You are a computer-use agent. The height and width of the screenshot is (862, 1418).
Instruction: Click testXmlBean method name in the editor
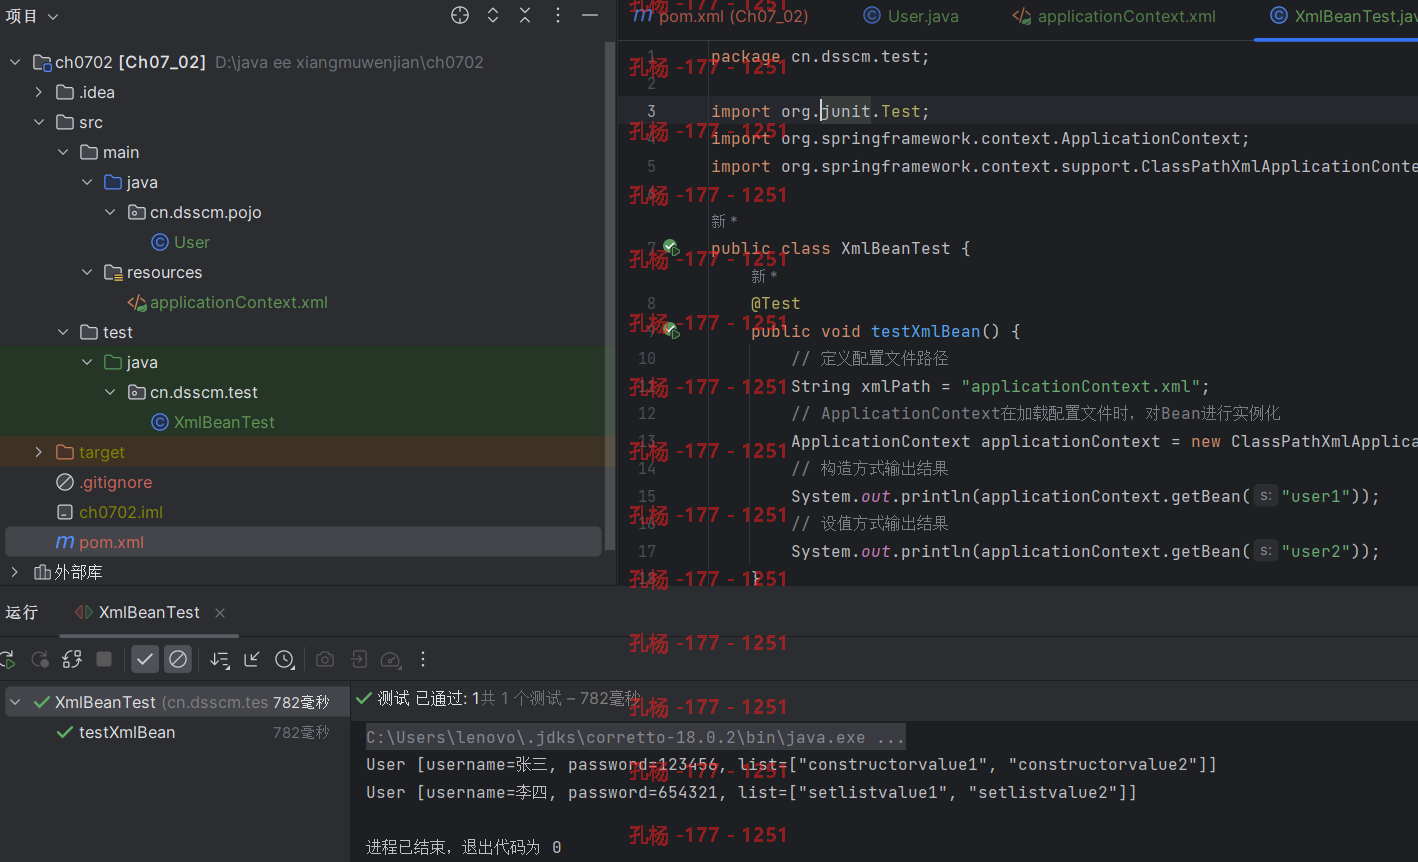coord(926,331)
